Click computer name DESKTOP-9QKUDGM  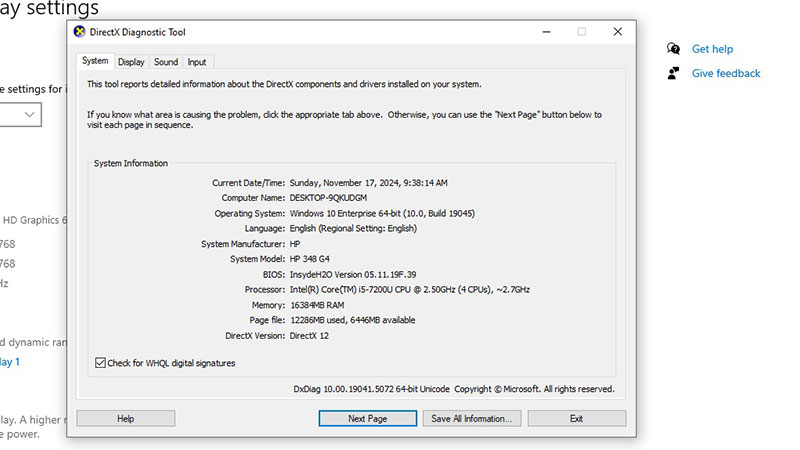tap(328, 198)
